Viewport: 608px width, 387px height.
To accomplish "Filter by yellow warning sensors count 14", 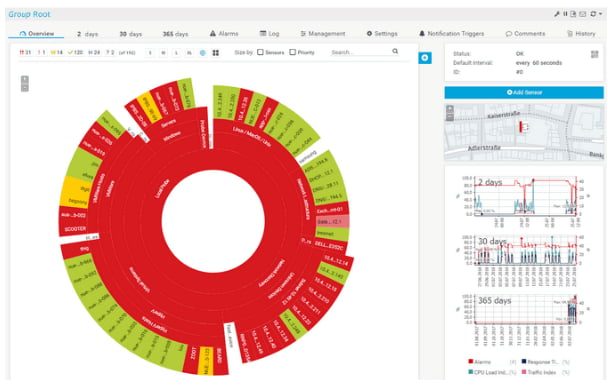I will point(57,52).
